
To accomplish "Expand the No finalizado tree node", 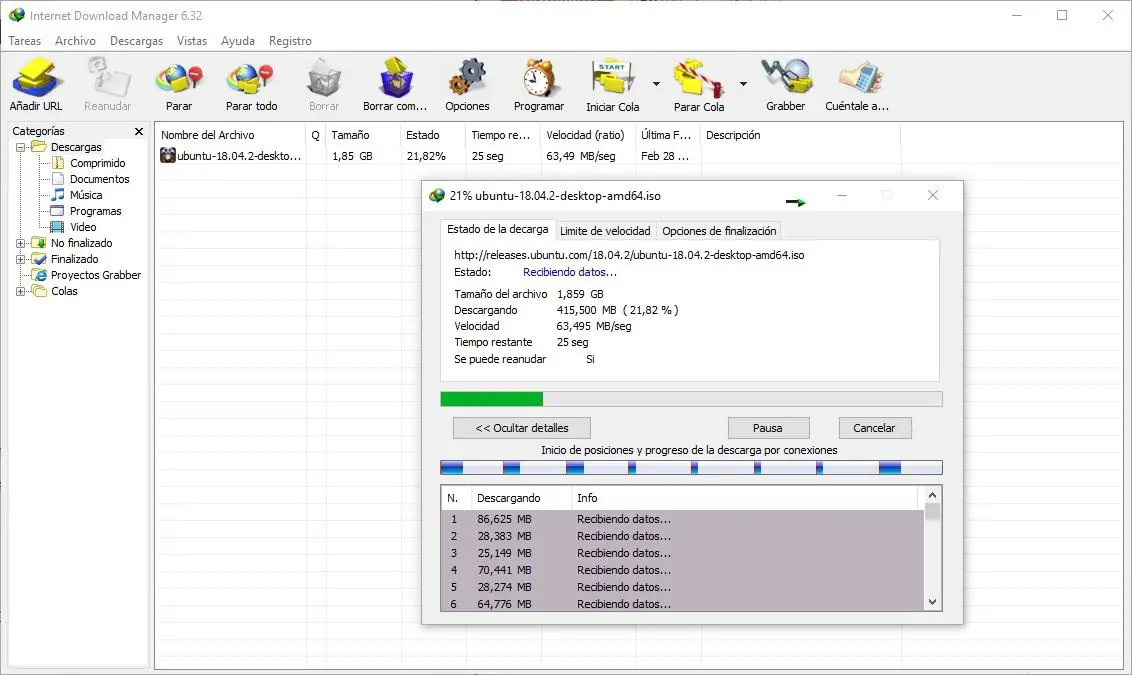I will (20, 243).
